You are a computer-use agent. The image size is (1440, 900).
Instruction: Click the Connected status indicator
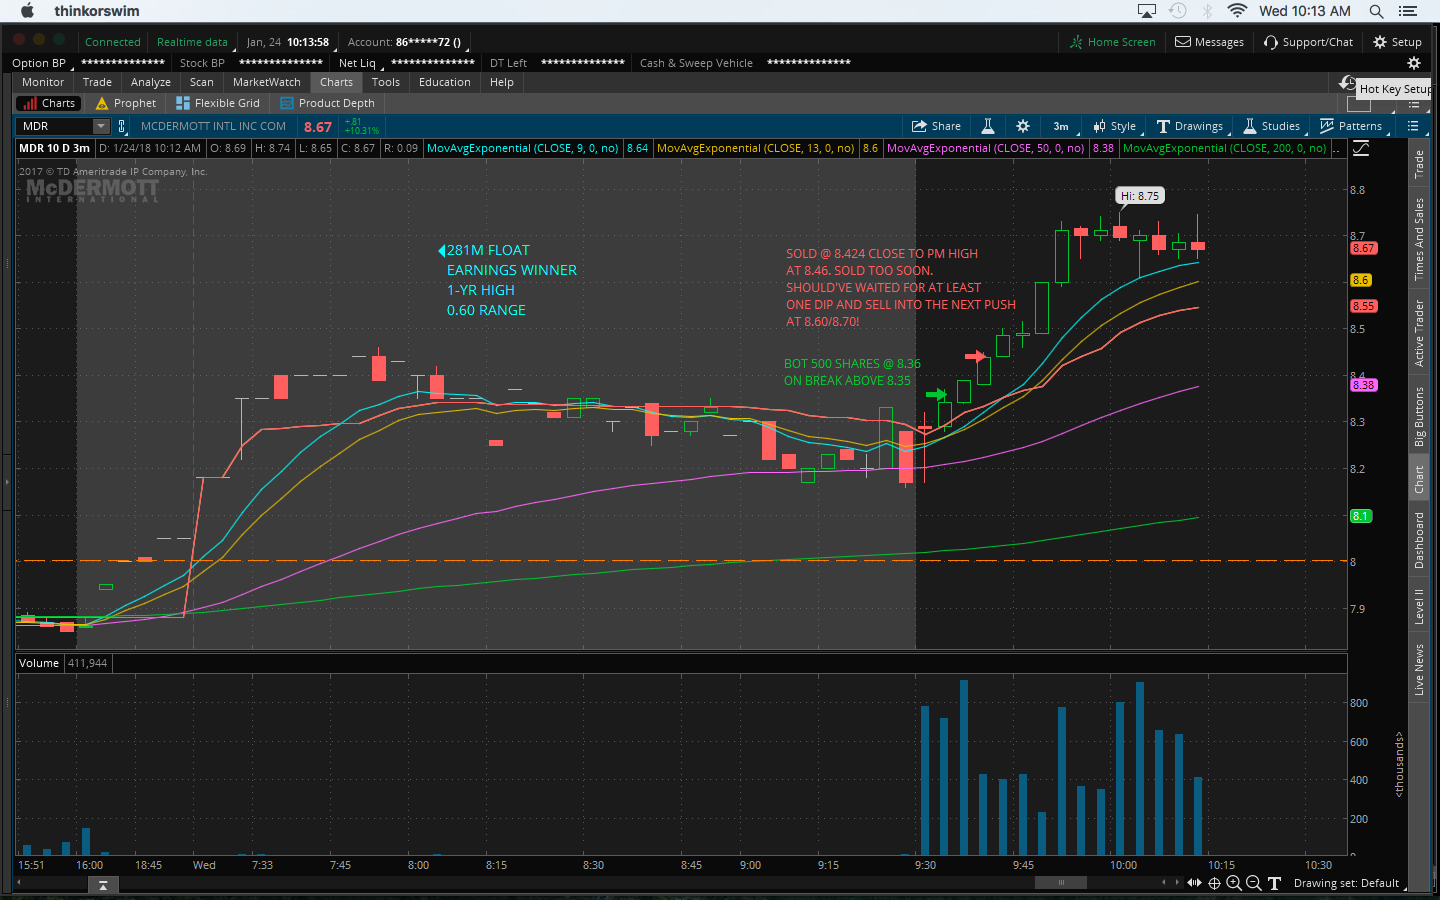(x=113, y=42)
